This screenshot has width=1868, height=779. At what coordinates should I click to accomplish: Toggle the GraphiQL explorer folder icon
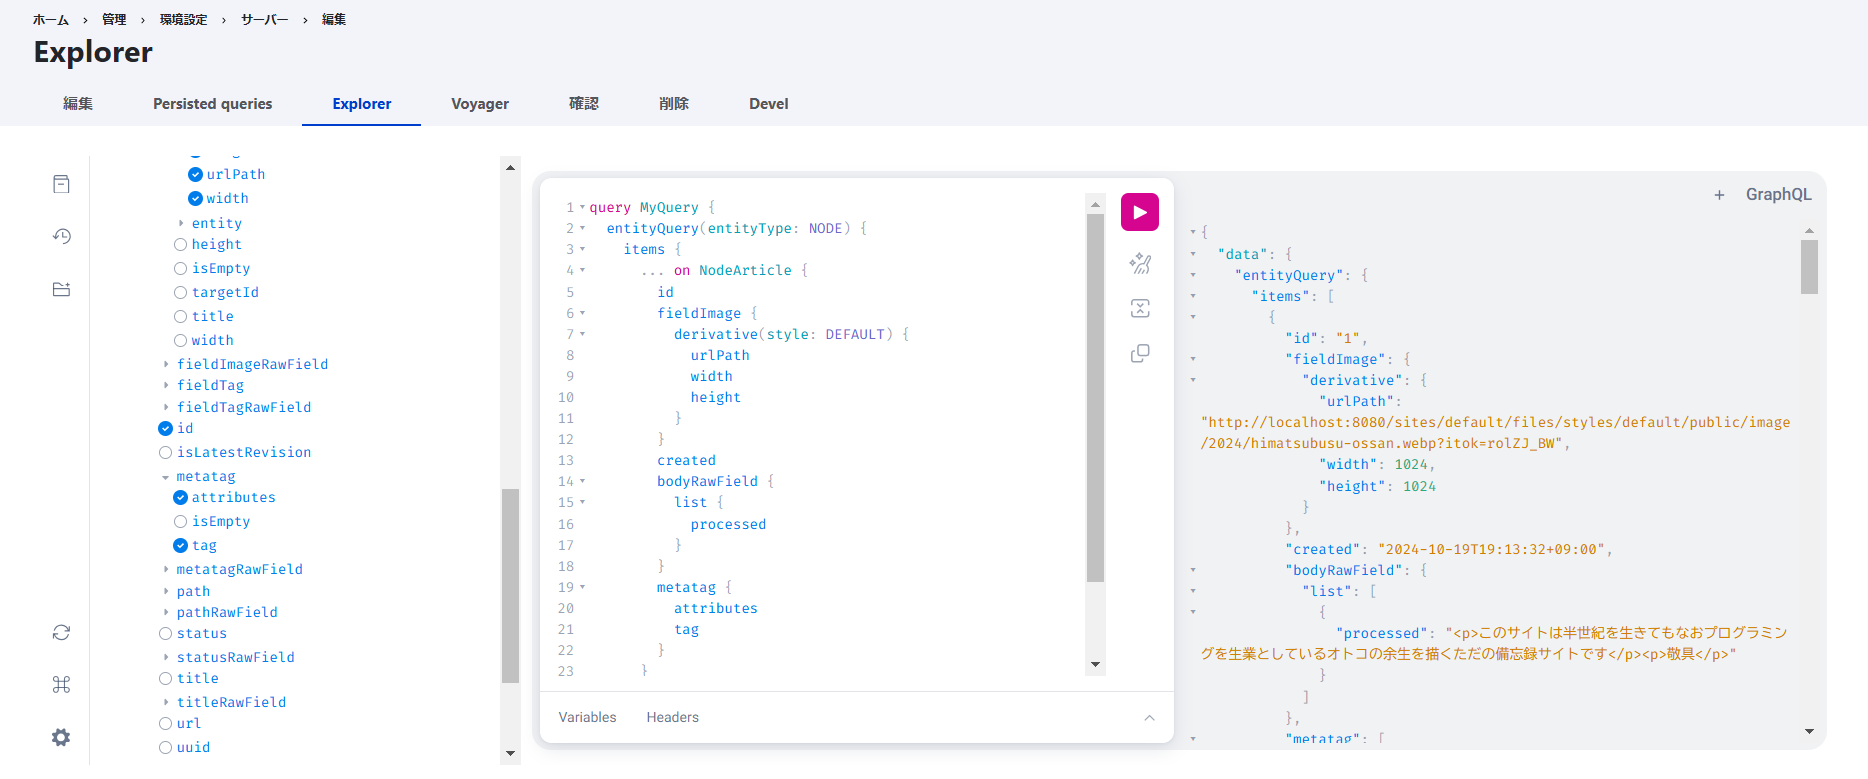tap(61, 289)
